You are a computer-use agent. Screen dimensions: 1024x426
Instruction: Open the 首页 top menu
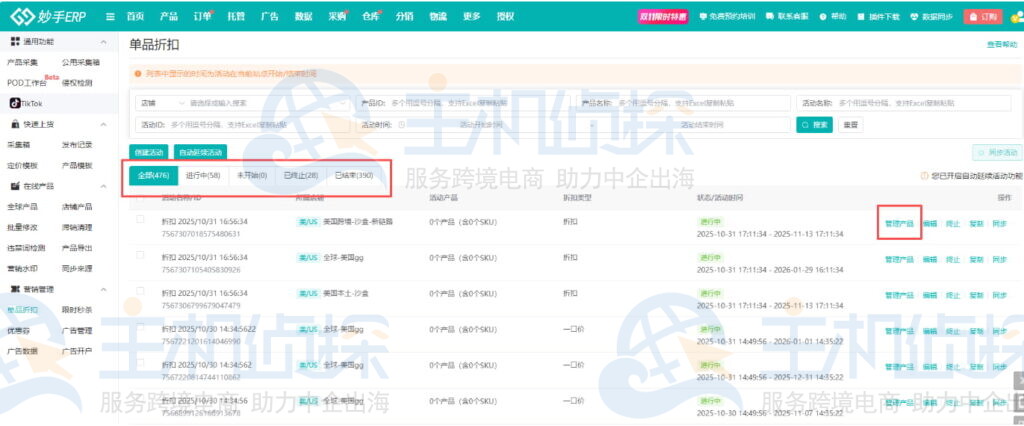[x=135, y=17]
